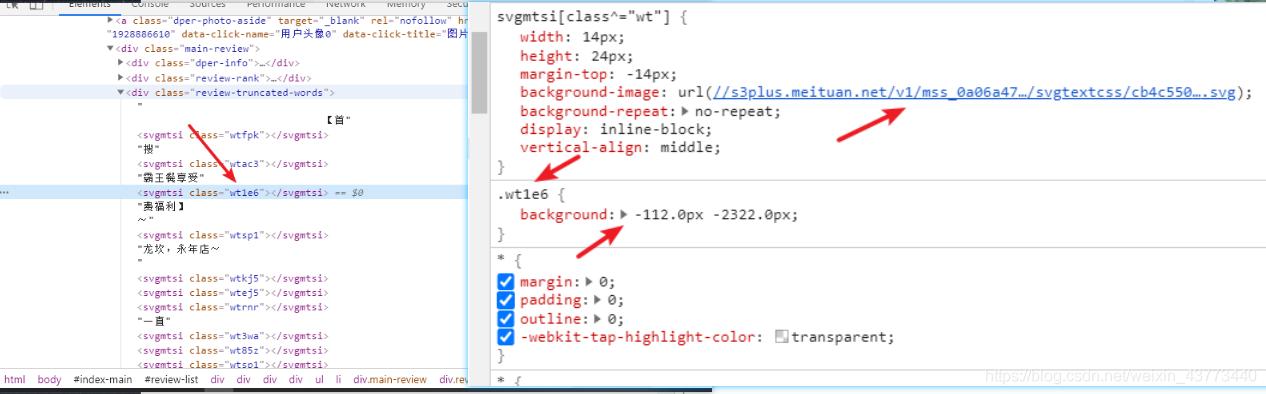Expand the padding shorthand value arrow

[598, 300]
